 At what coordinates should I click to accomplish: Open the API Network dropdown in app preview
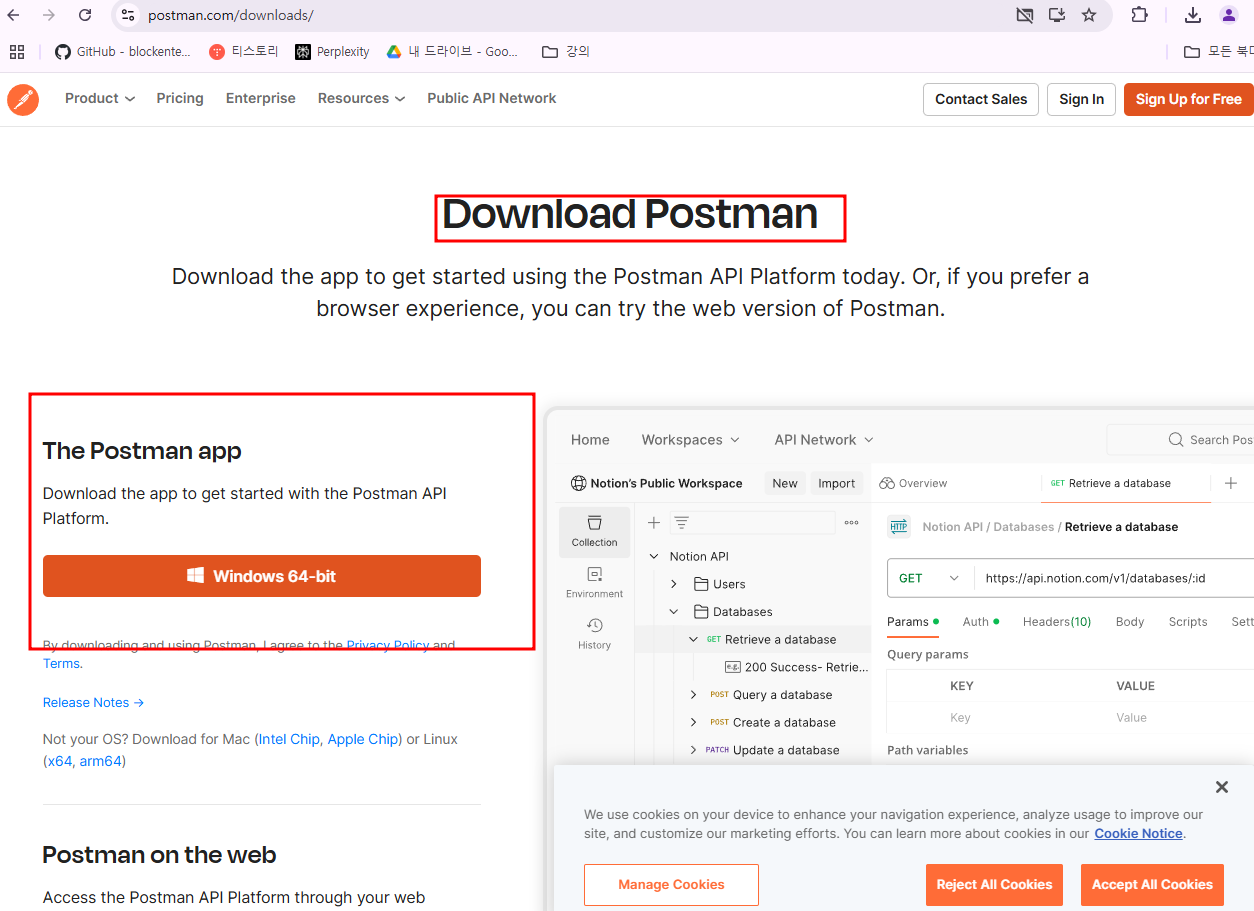coord(824,440)
